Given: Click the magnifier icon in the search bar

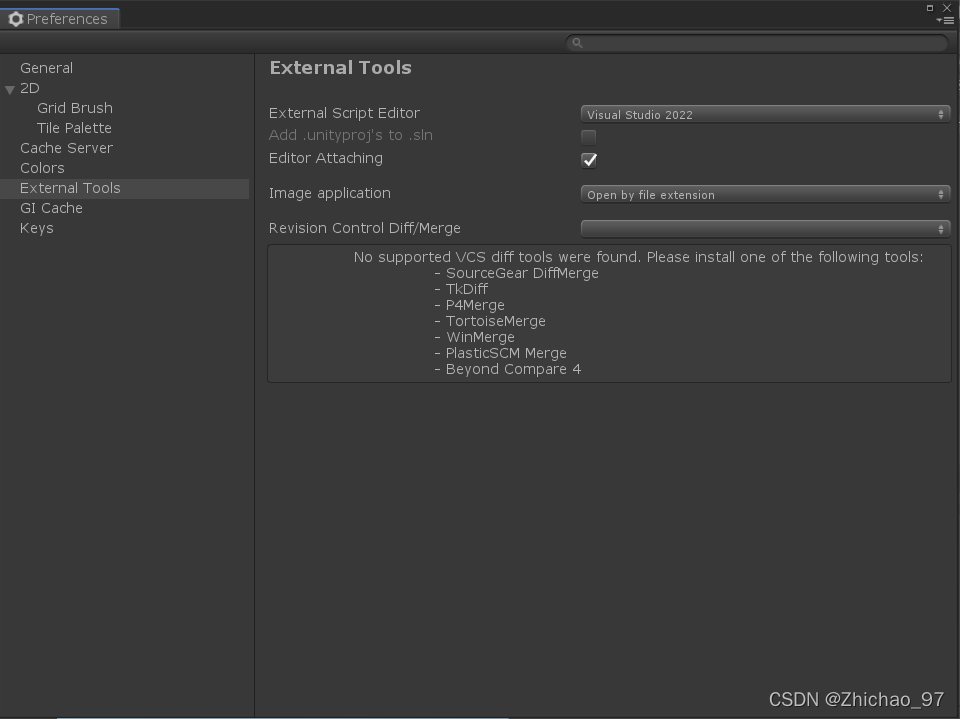Looking at the screenshot, I should pos(576,42).
